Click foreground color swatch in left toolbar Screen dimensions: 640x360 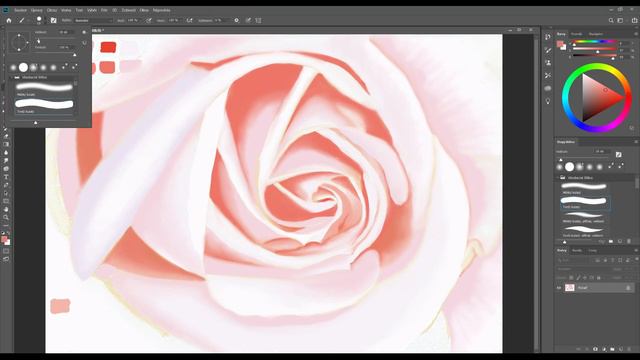pos(4,239)
